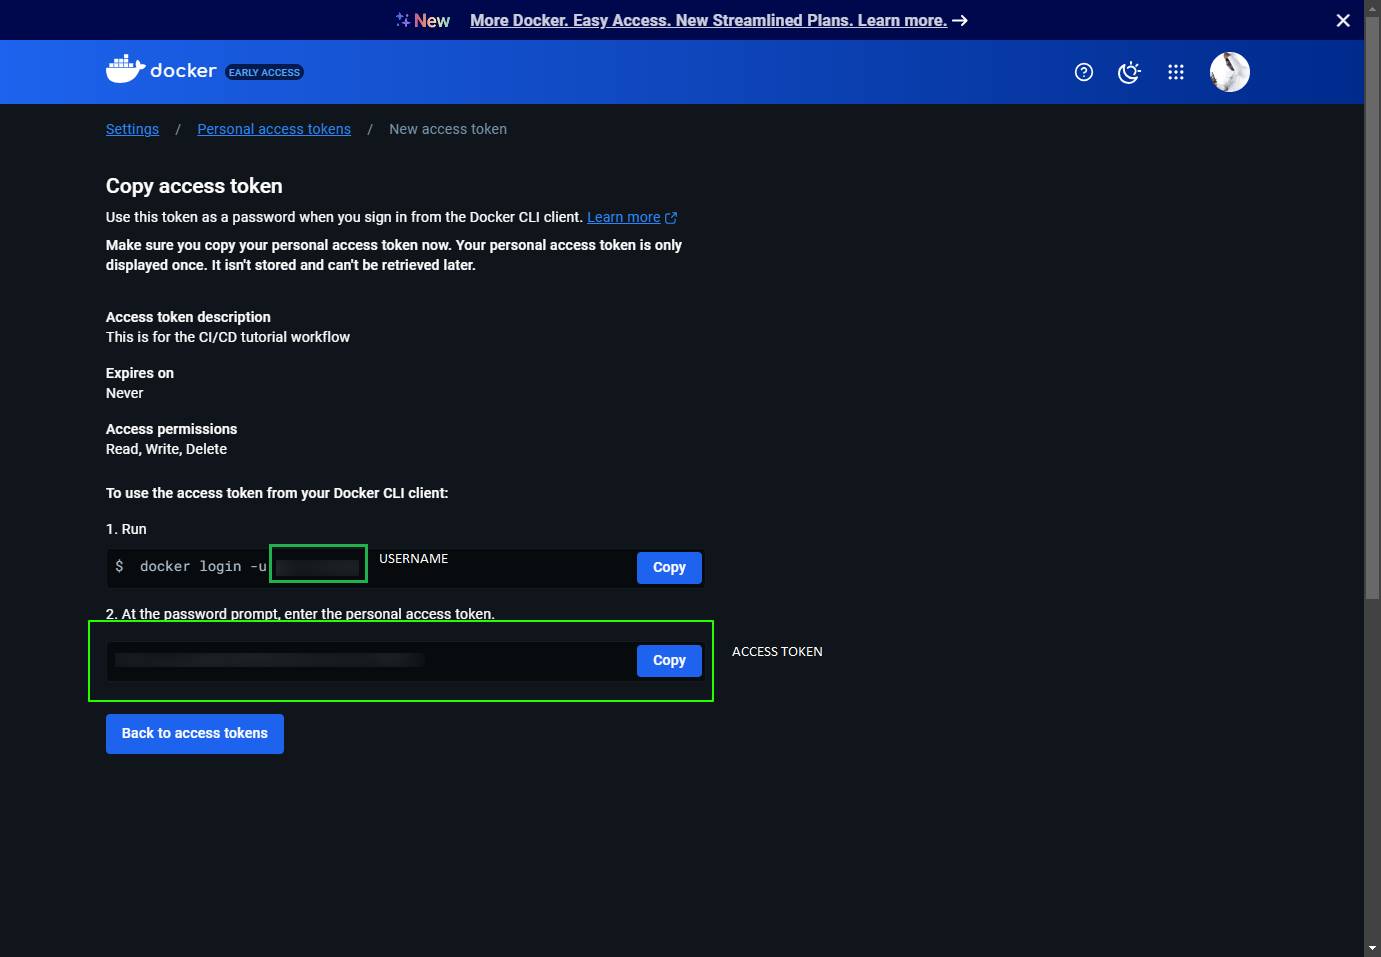Go to Personal access tokens breadcrumb
The width and height of the screenshot is (1381, 957).
[x=274, y=129]
